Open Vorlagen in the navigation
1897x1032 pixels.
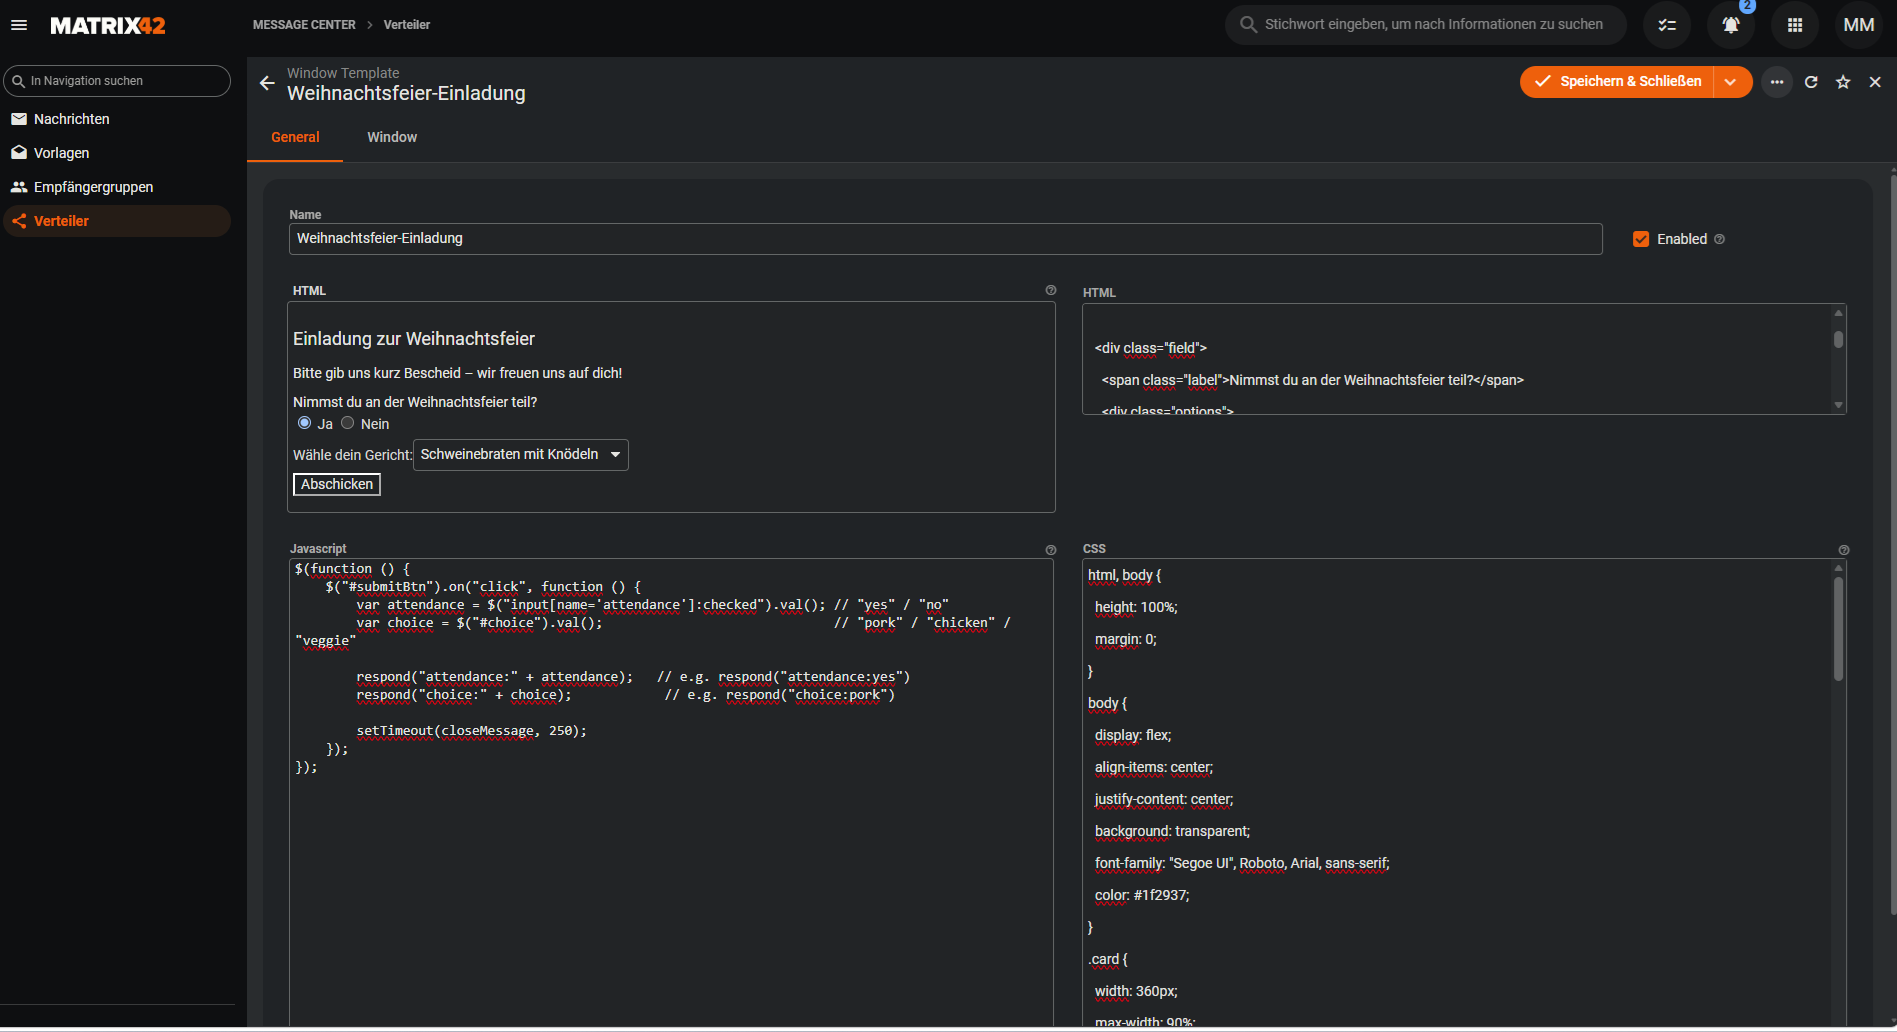(x=117, y=153)
